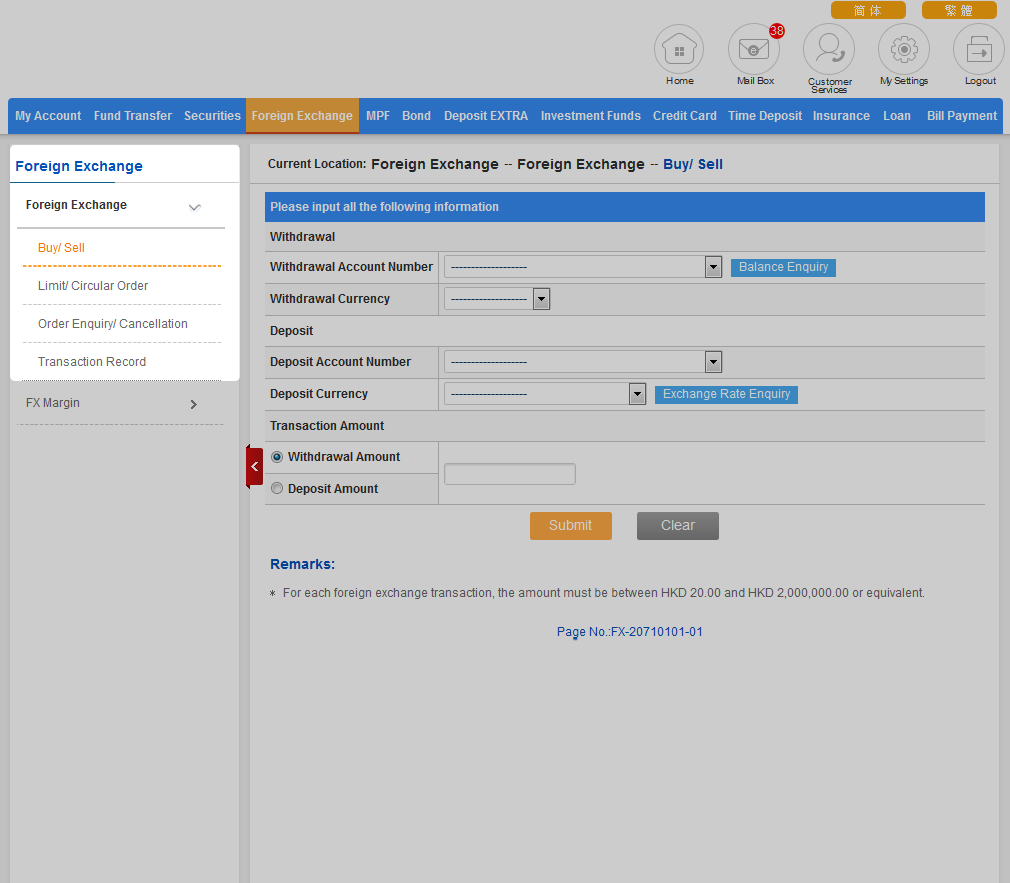
Task: Select the Deposit Amount radio button
Action: point(277,489)
